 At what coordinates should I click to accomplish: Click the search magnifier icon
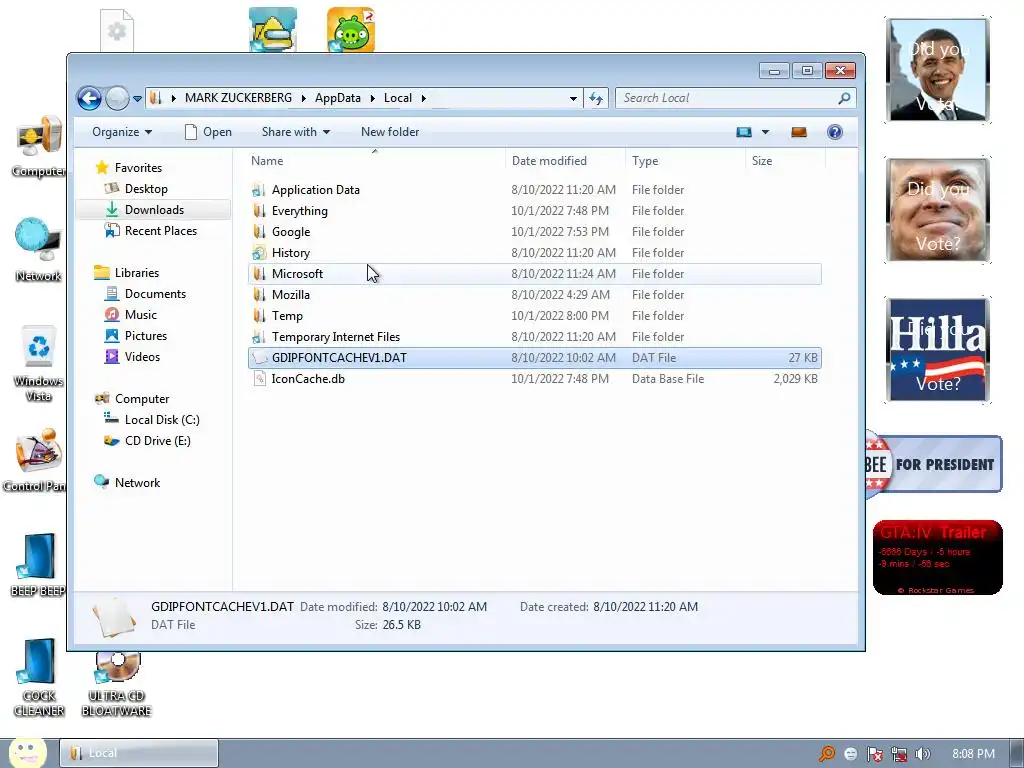click(x=844, y=98)
